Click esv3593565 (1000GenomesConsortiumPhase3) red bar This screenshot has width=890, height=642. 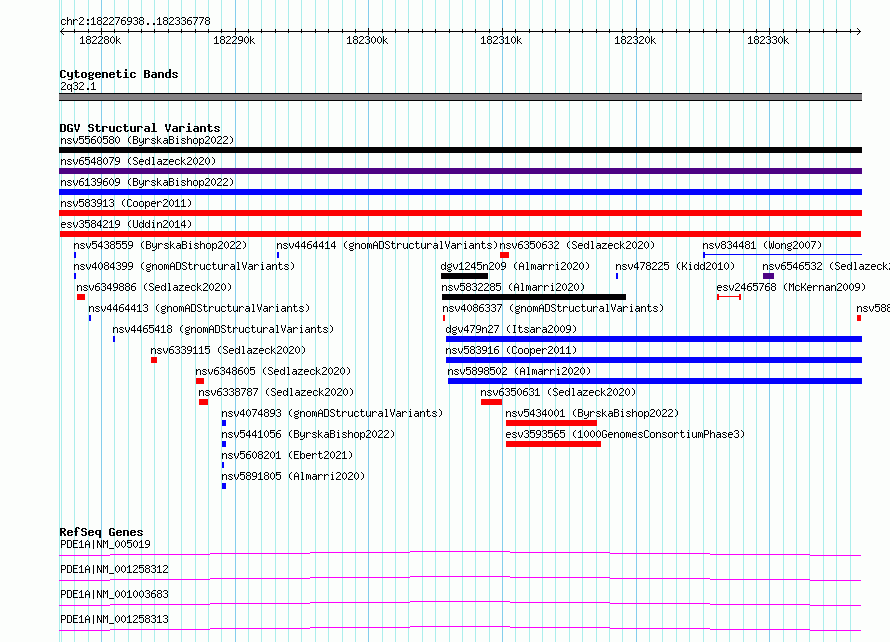(553, 444)
